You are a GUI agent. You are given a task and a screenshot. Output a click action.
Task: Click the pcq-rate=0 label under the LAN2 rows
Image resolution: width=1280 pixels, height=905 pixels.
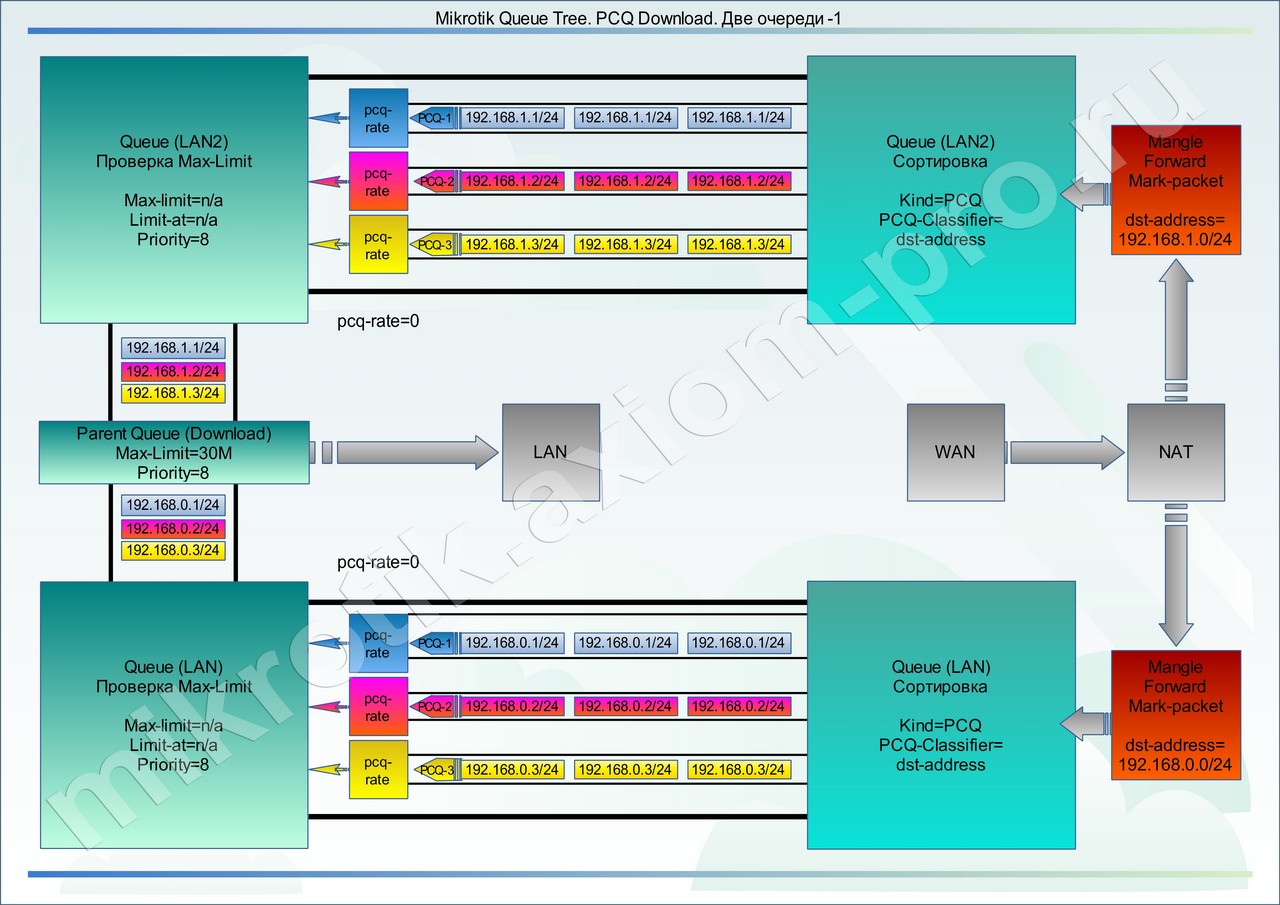(x=379, y=322)
